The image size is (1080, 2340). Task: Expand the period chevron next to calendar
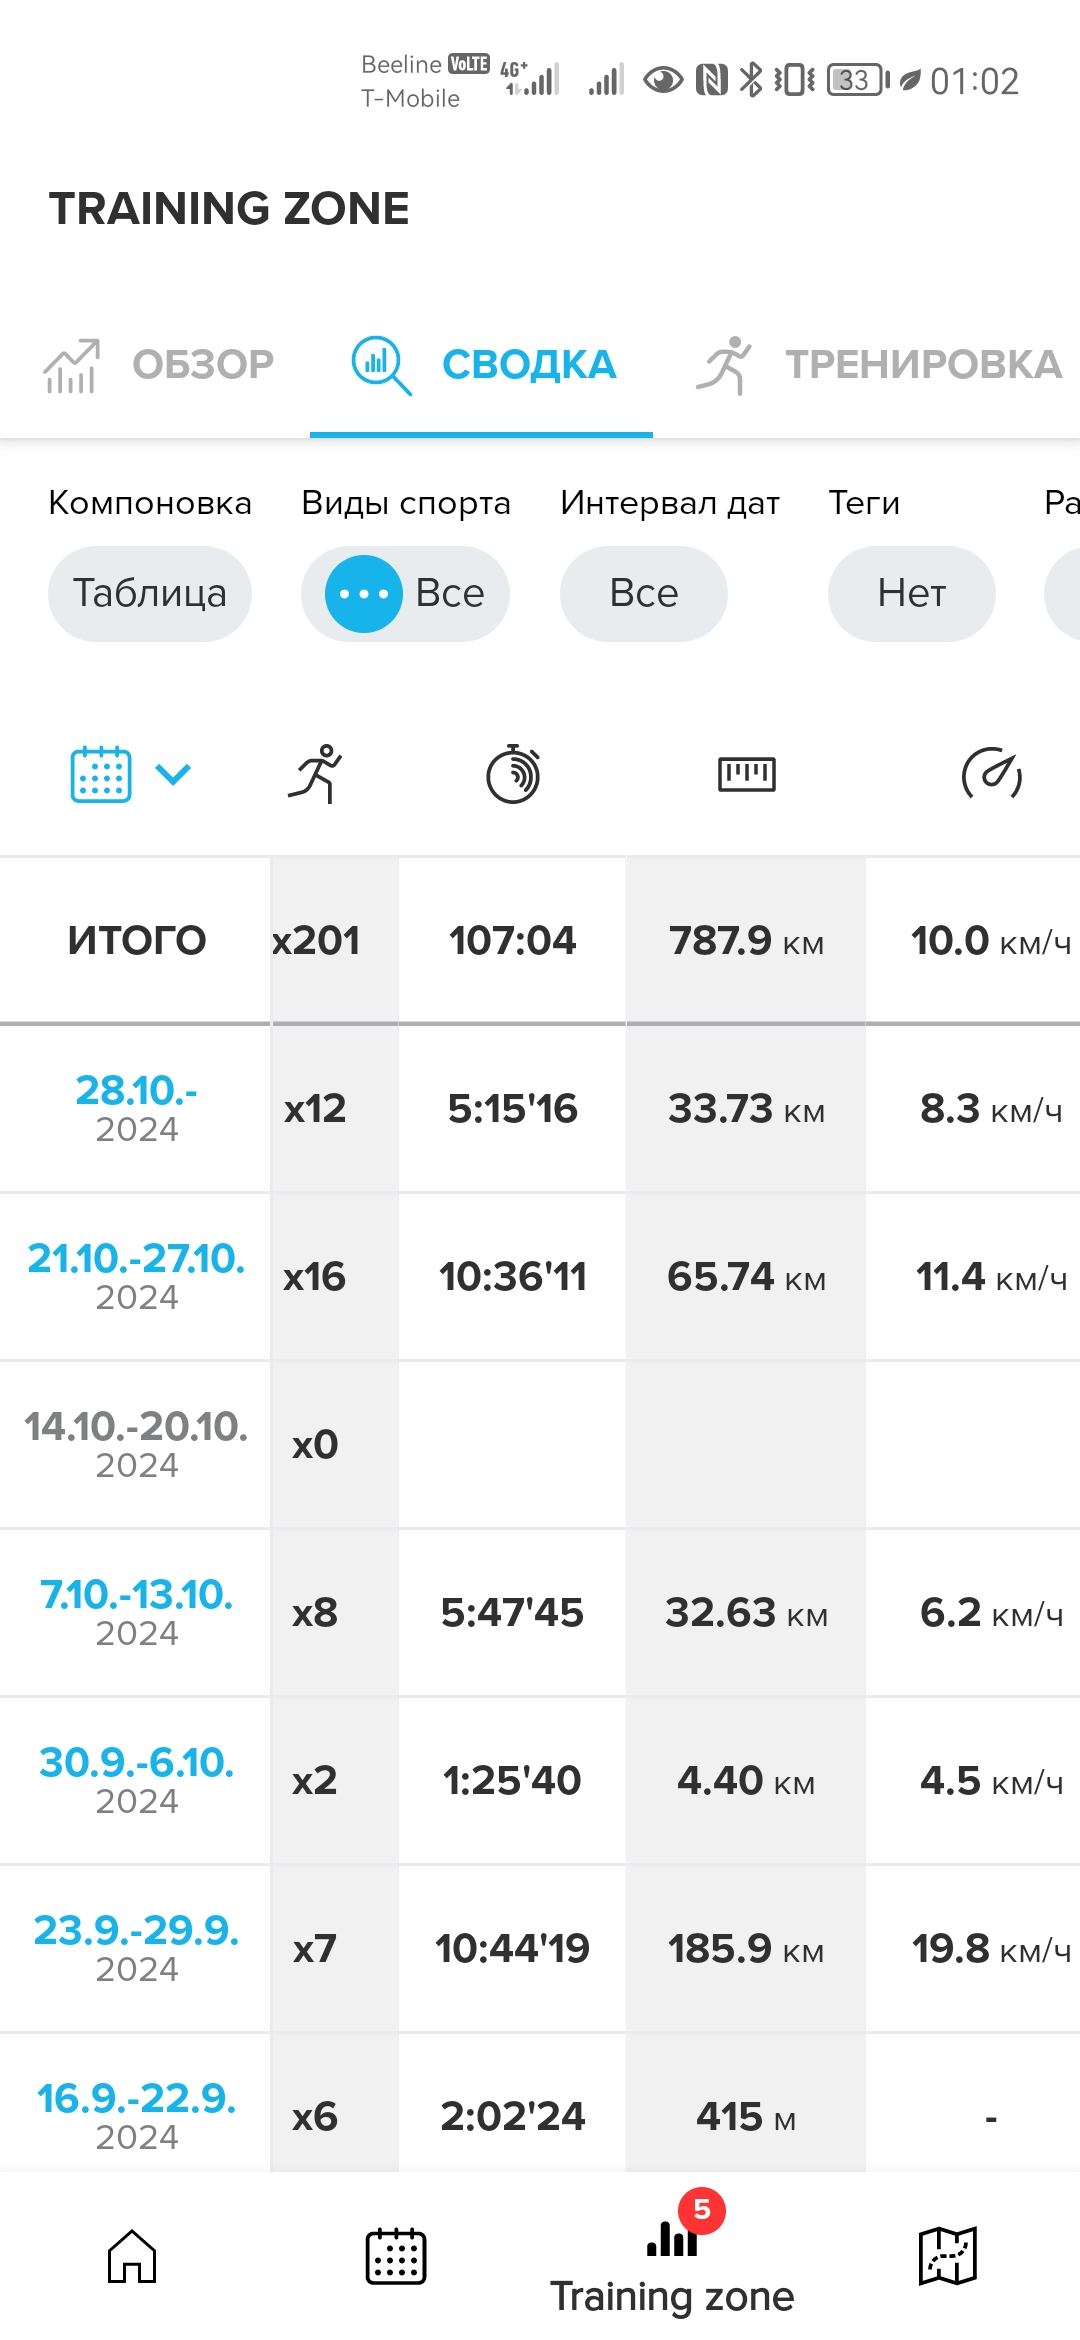173,774
